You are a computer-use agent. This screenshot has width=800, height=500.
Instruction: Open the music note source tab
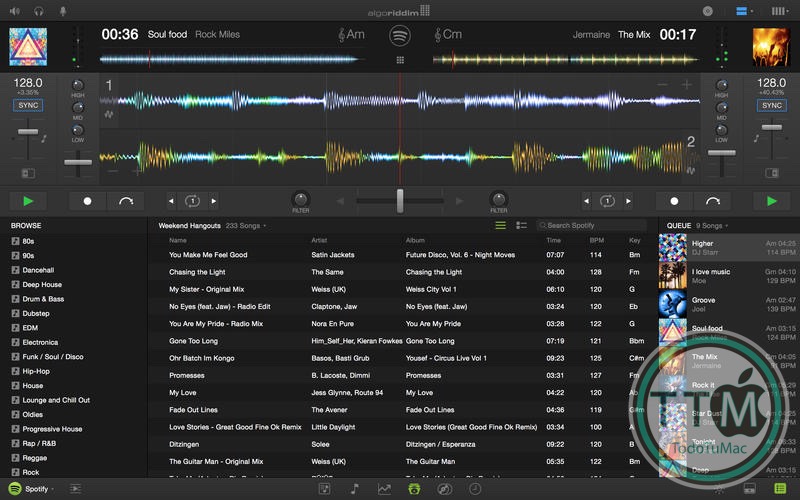[355, 489]
